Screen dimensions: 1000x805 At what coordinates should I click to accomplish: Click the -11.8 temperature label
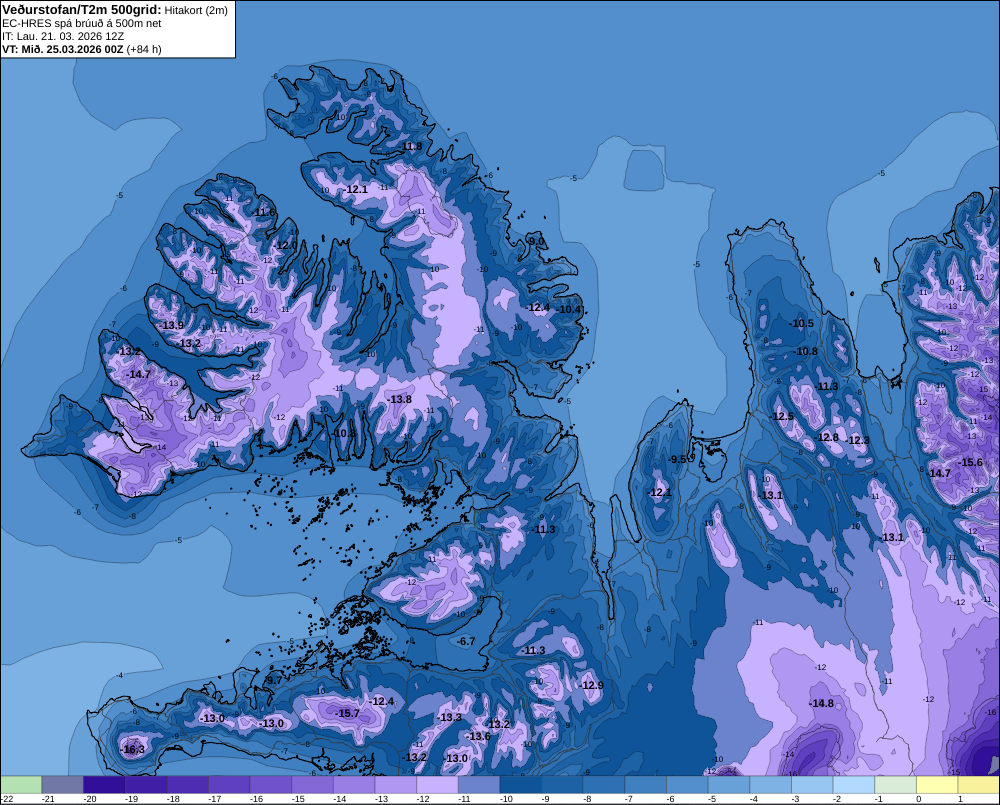pos(410,146)
